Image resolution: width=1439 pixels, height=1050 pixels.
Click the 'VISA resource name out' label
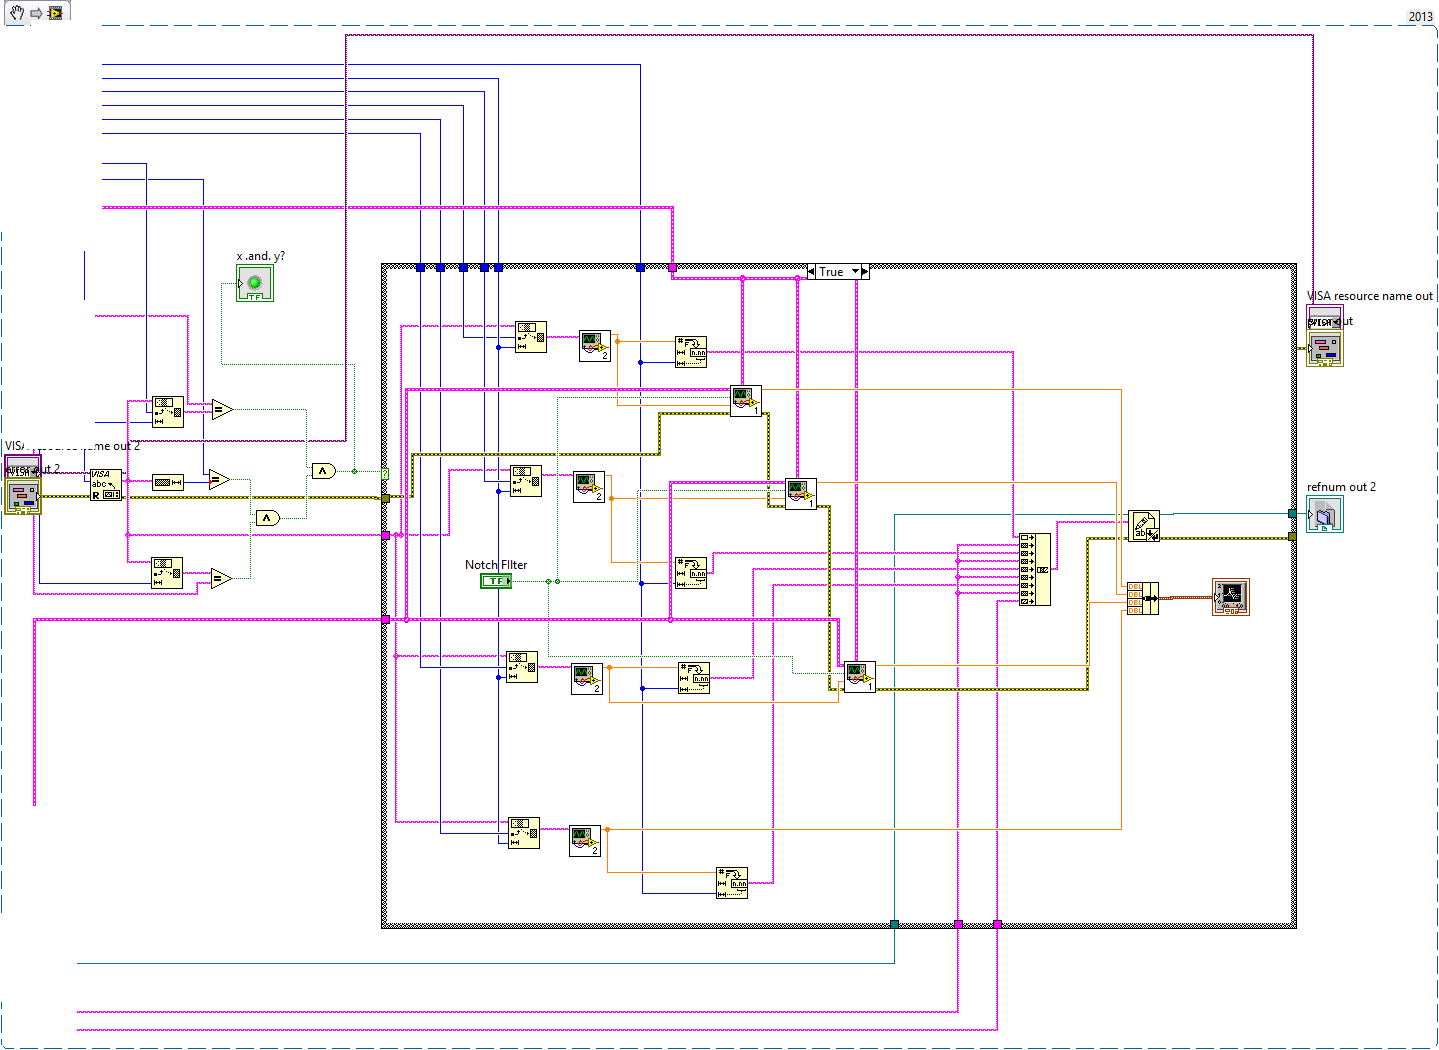(x=1370, y=296)
